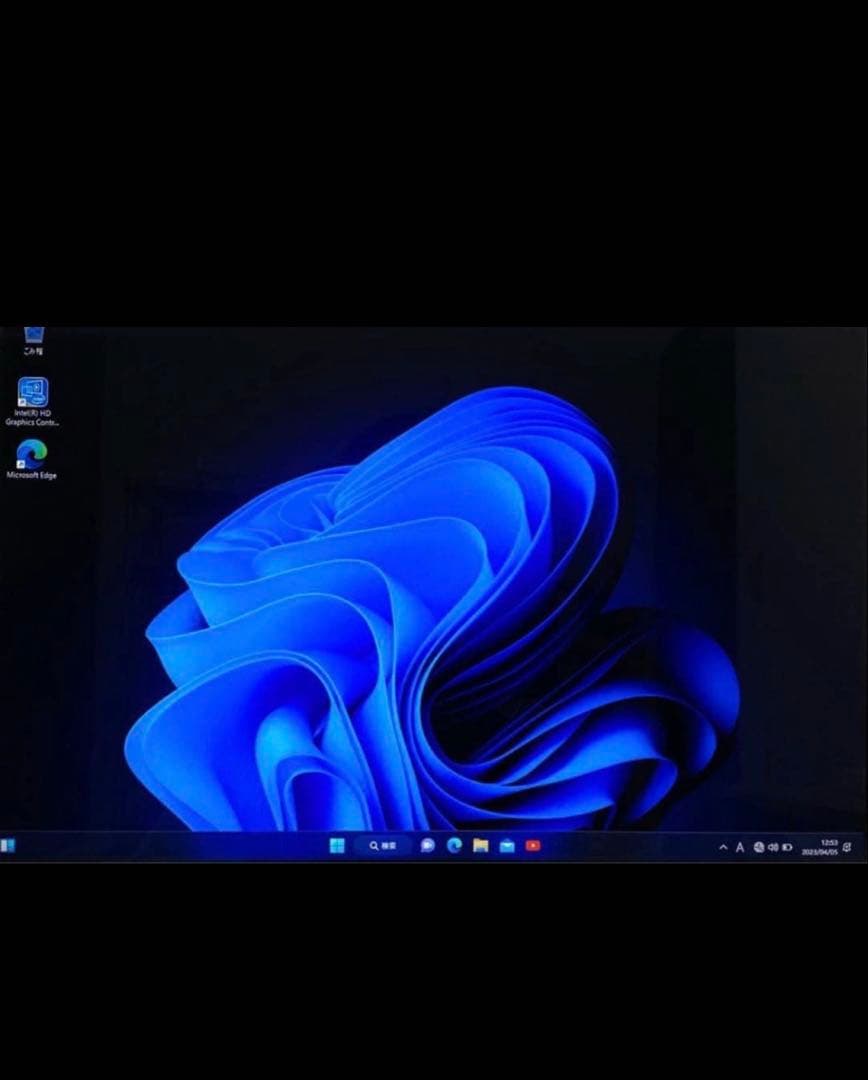Open the Chat app from taskbar
868x1080 pixels.
[427, 846]
